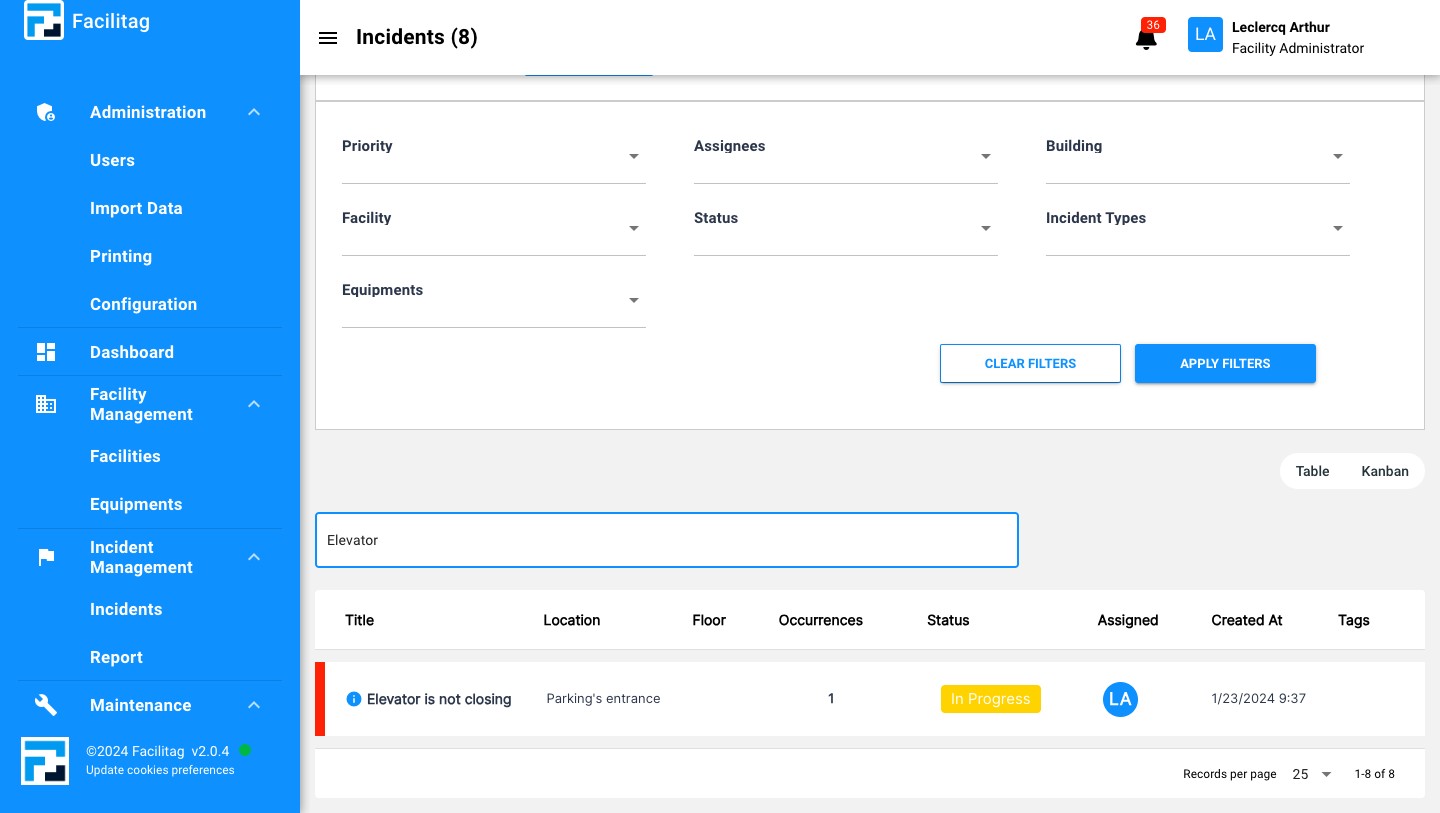1440x813 pixels.
Task: Click the info icon beside Elevator incident
Action: coord(353,699)
